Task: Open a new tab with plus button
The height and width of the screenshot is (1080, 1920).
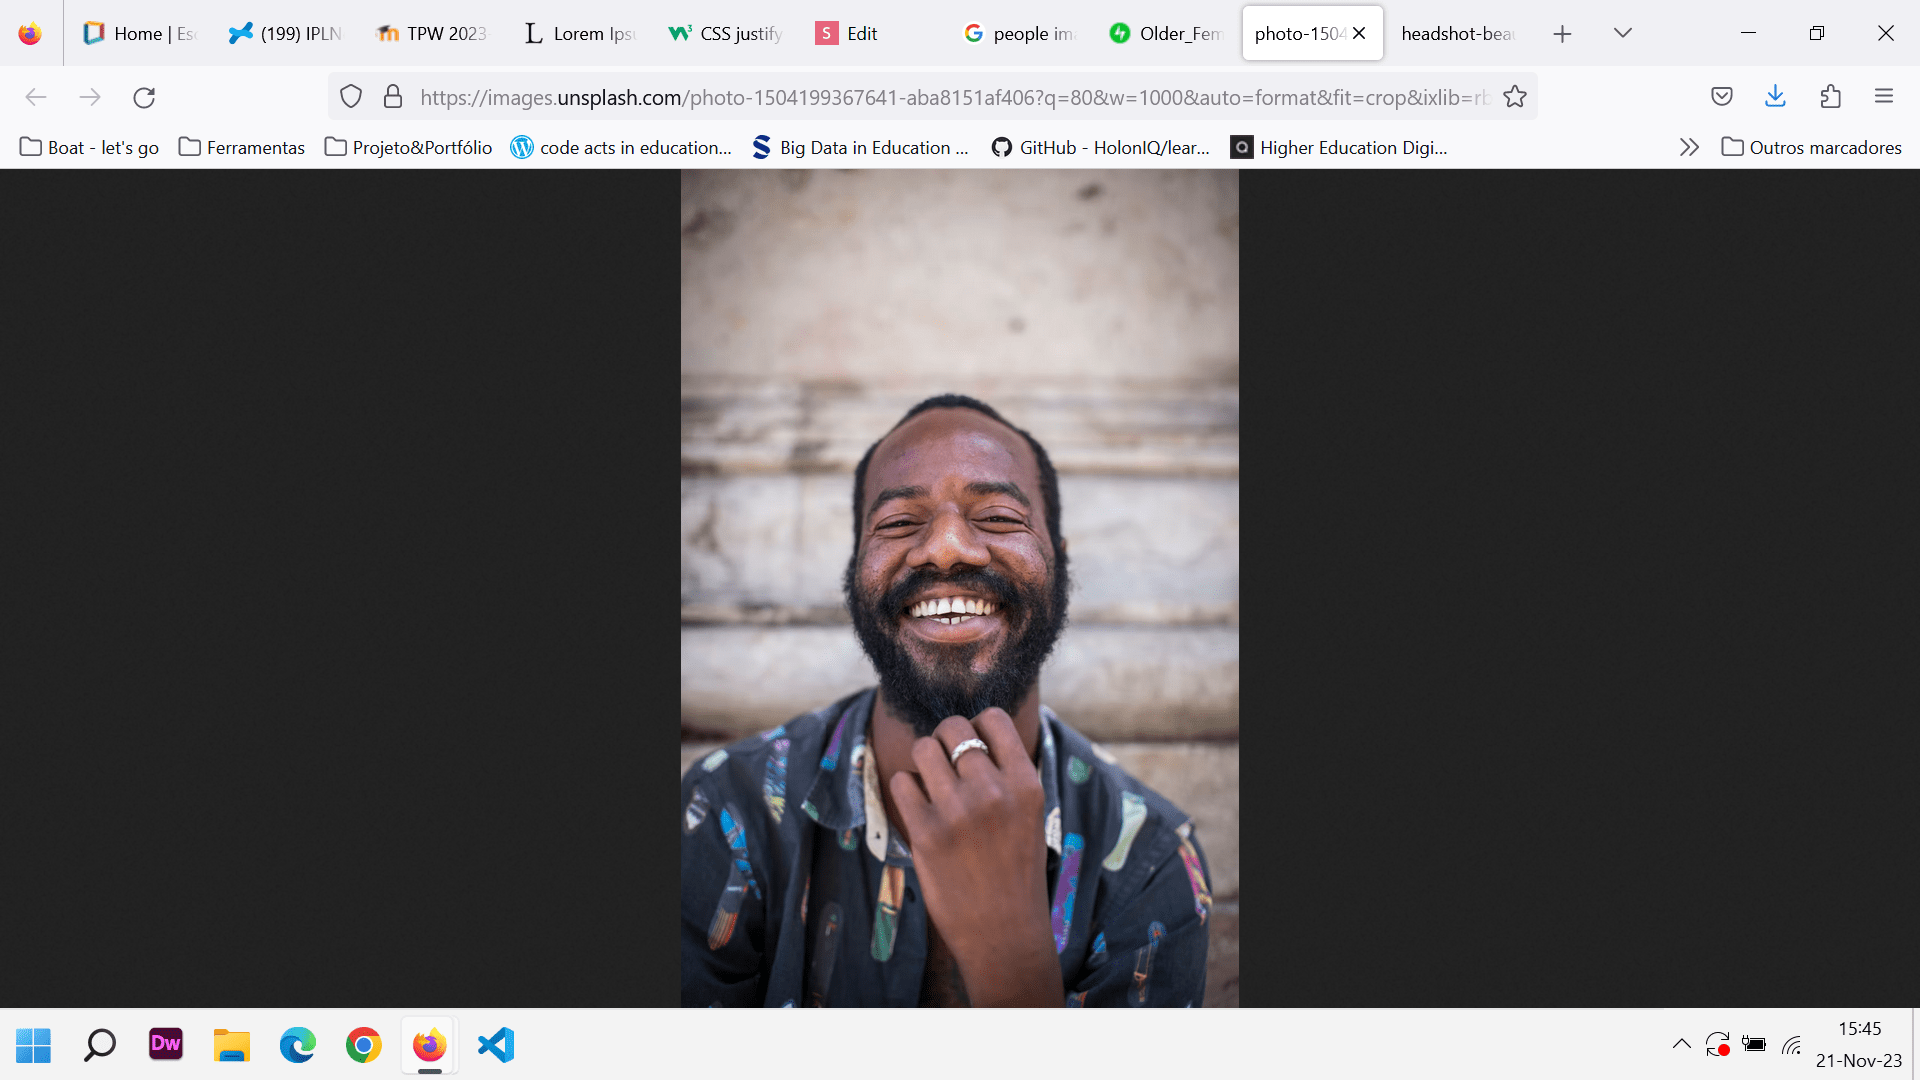Action: (x=1562, y=34)
